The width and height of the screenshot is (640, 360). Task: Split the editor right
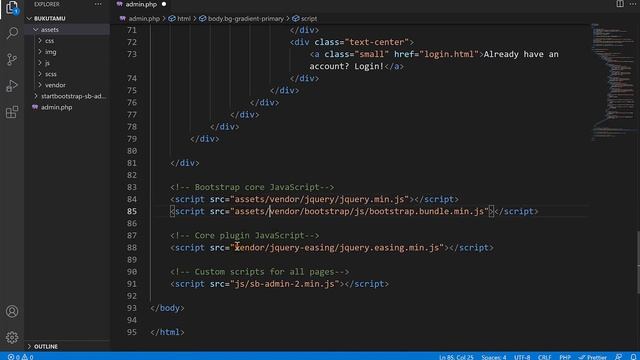620,4
